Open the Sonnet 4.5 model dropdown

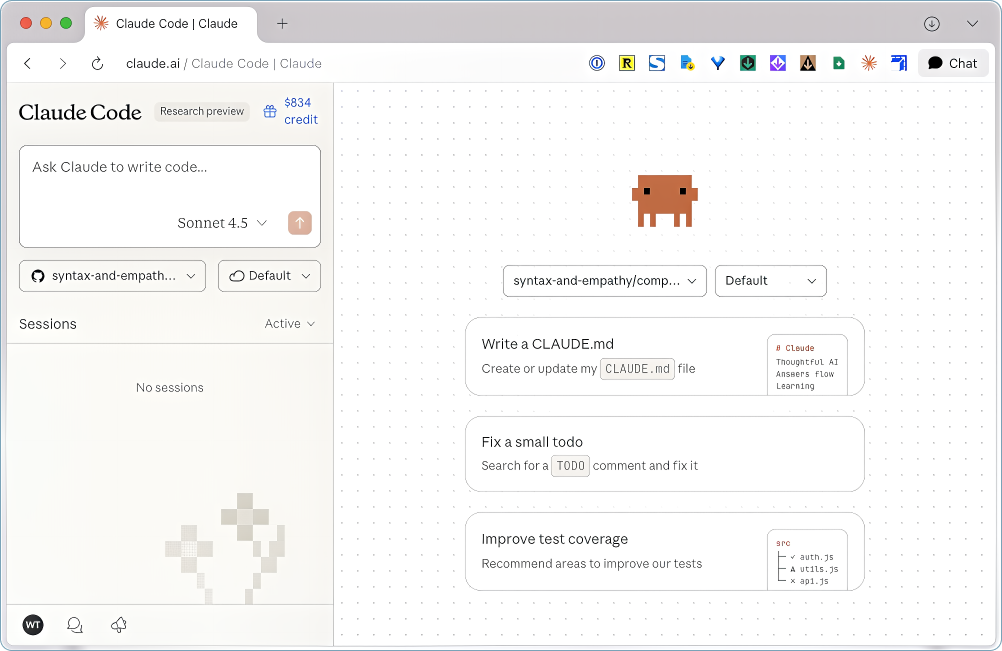coord(222,223)
